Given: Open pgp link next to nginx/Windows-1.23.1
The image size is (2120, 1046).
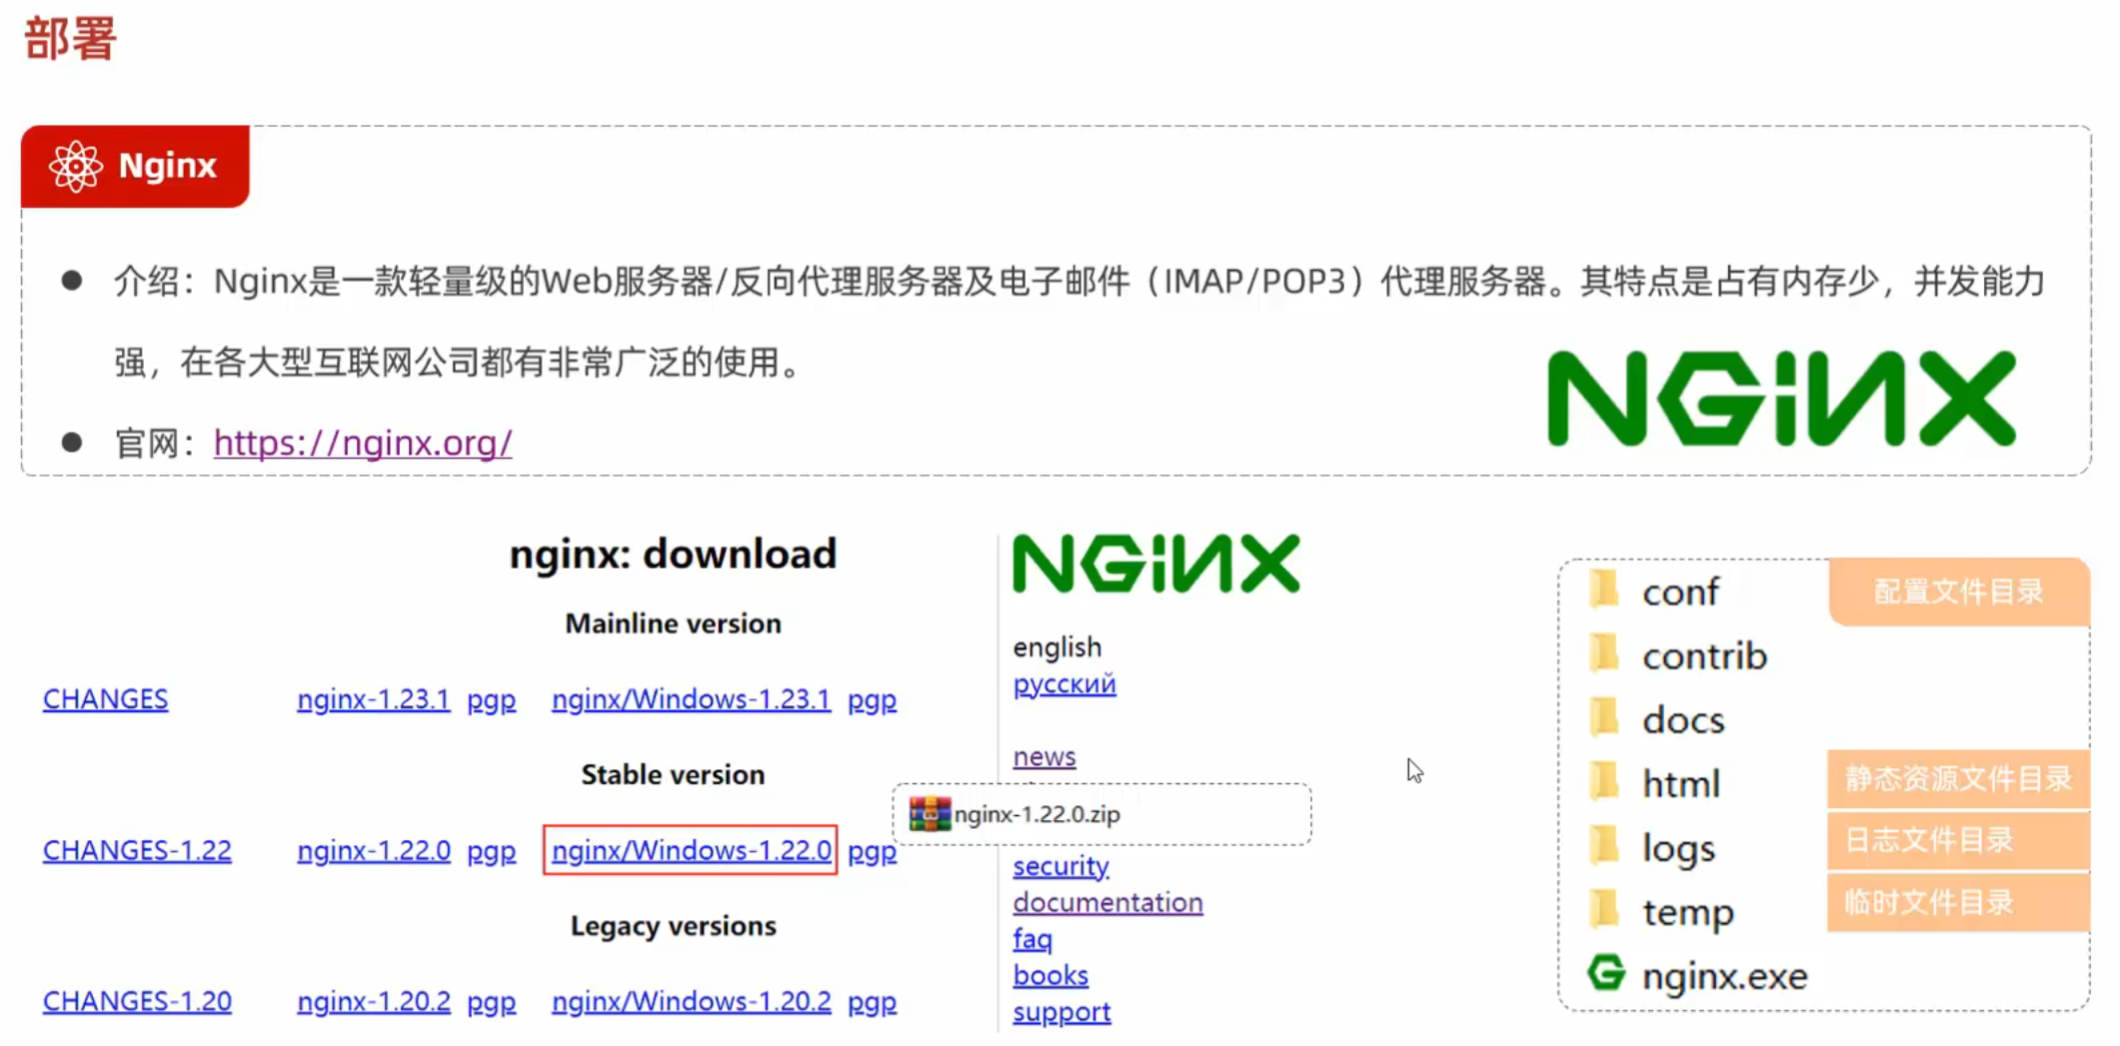Looking at the screenshot, I should [x=872, y=699].
